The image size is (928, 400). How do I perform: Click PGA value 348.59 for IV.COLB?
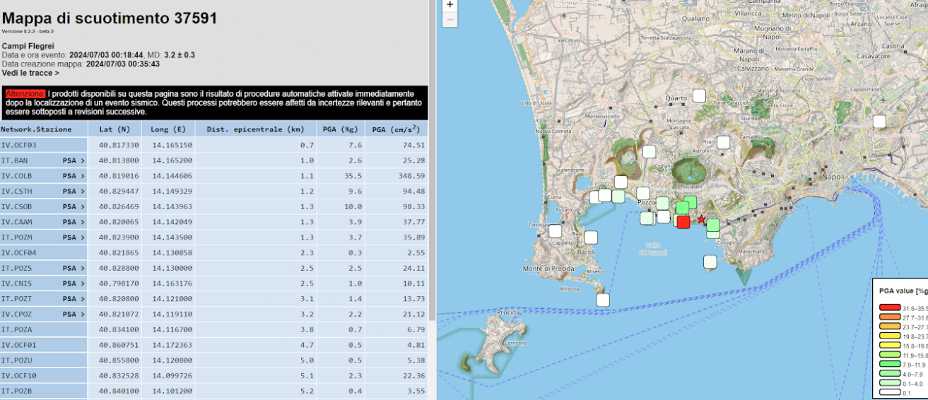412,176
